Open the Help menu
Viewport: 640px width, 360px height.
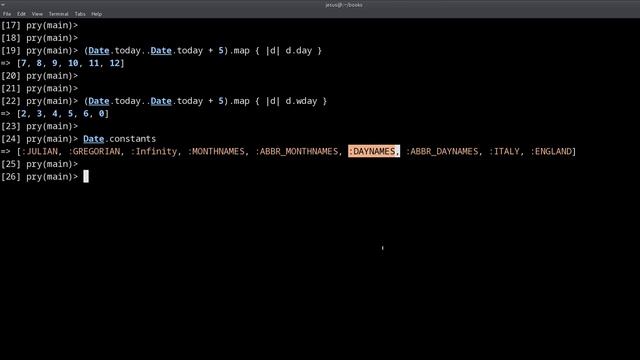click(x=97, y=14)
